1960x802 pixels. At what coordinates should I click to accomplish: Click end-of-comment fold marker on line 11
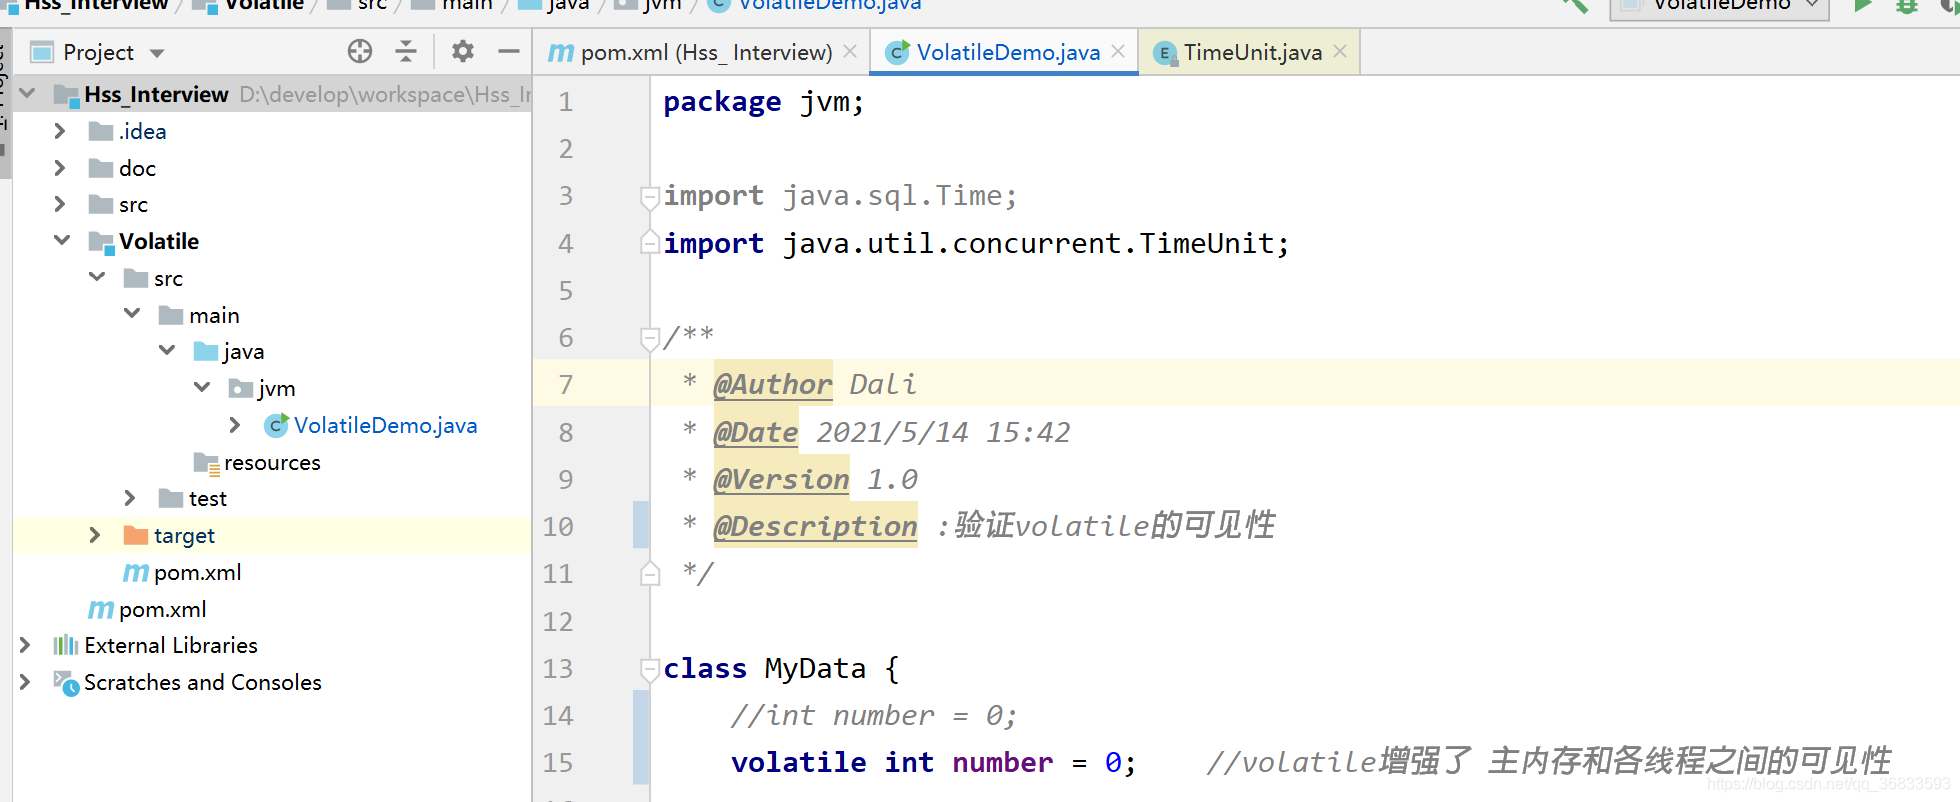coord(650,572)
